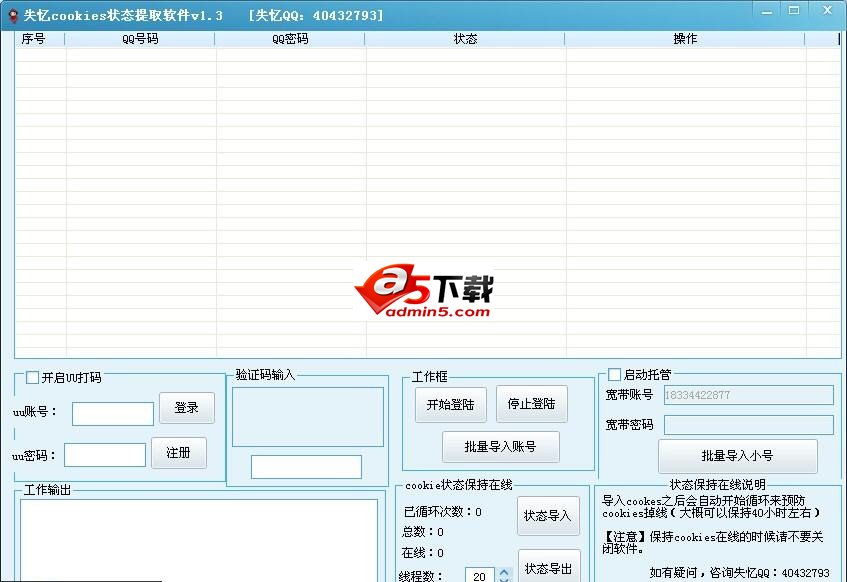This screenshot has height=582, width=847.
Task: Click inside the 工作输出 log box
Action: point(199,540)
